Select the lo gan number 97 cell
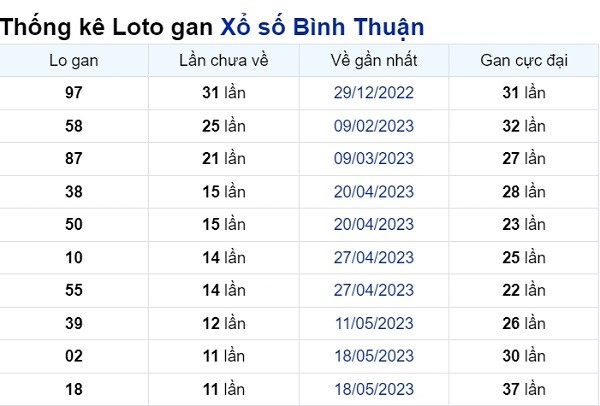The width and height of the screenshot is (600, 406). [x=74, y=93]
